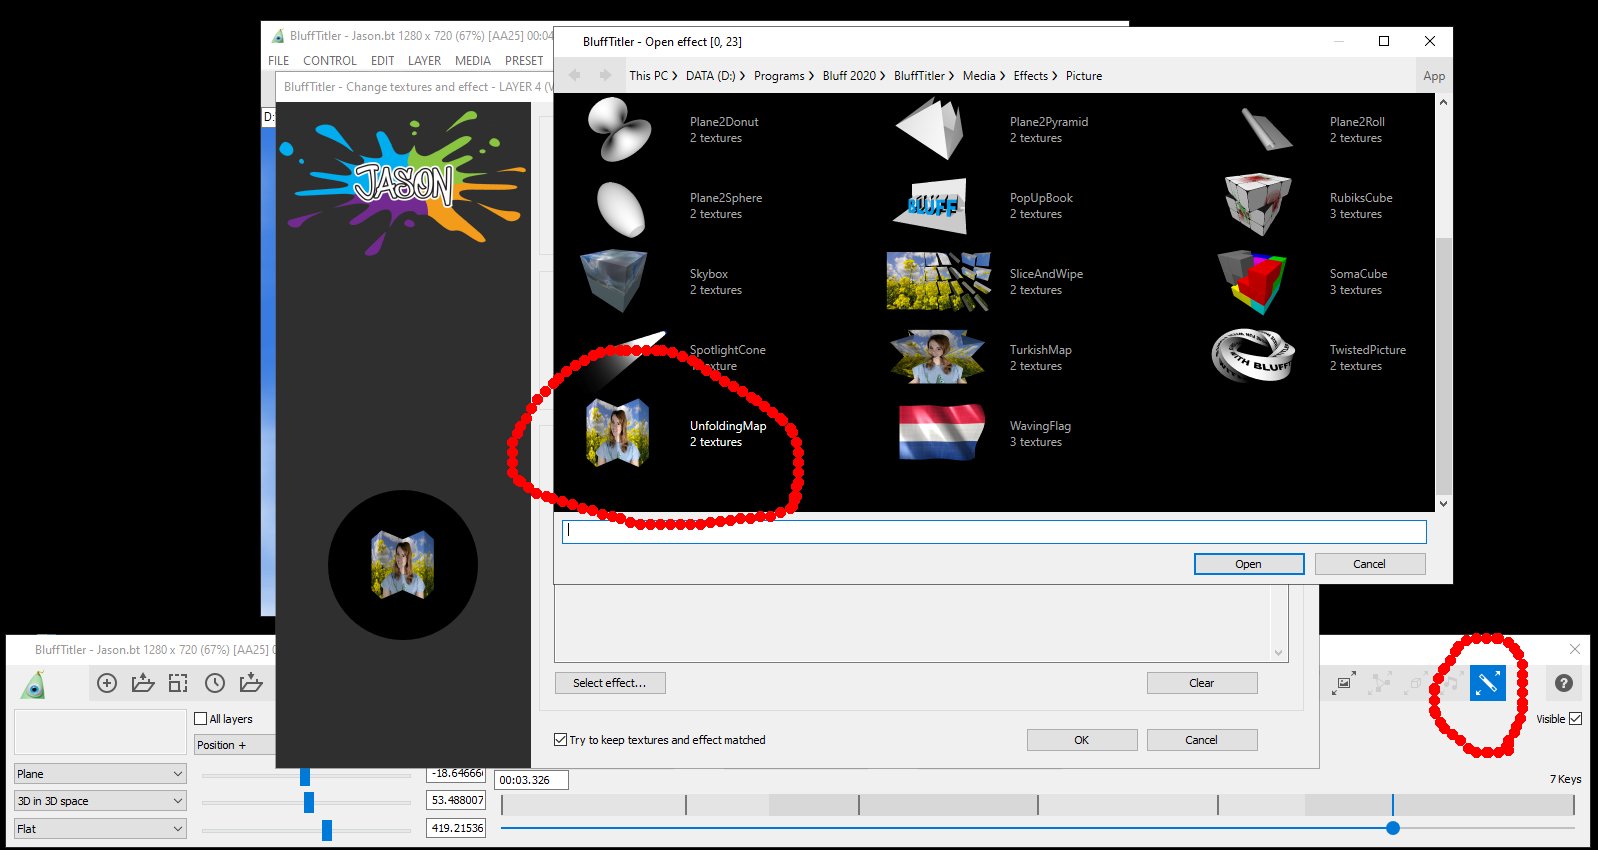Click the first position slider thumb
This screenshot has width=1598, height=850.
pos(305,776)
